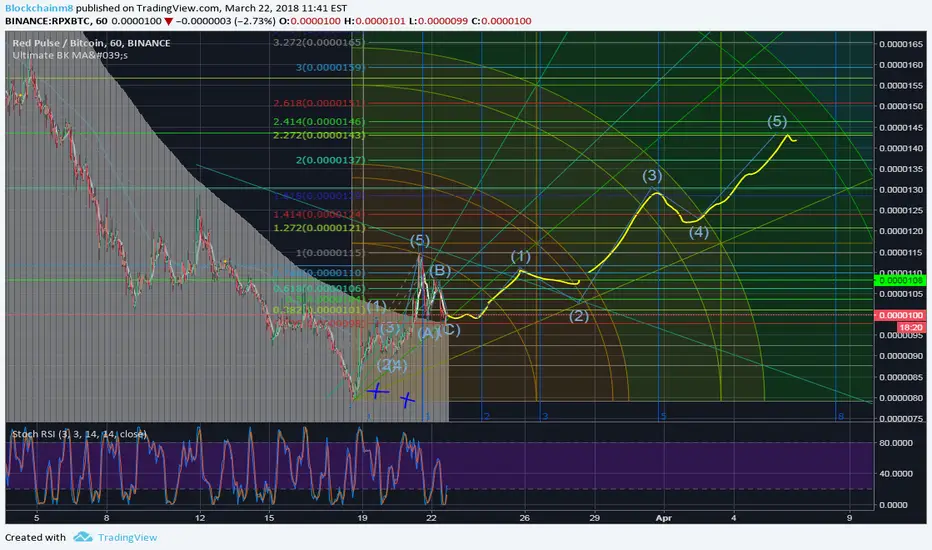Click the '15' date axis label
The height and width of the screenshot is (550, 932).
(270, 518)
